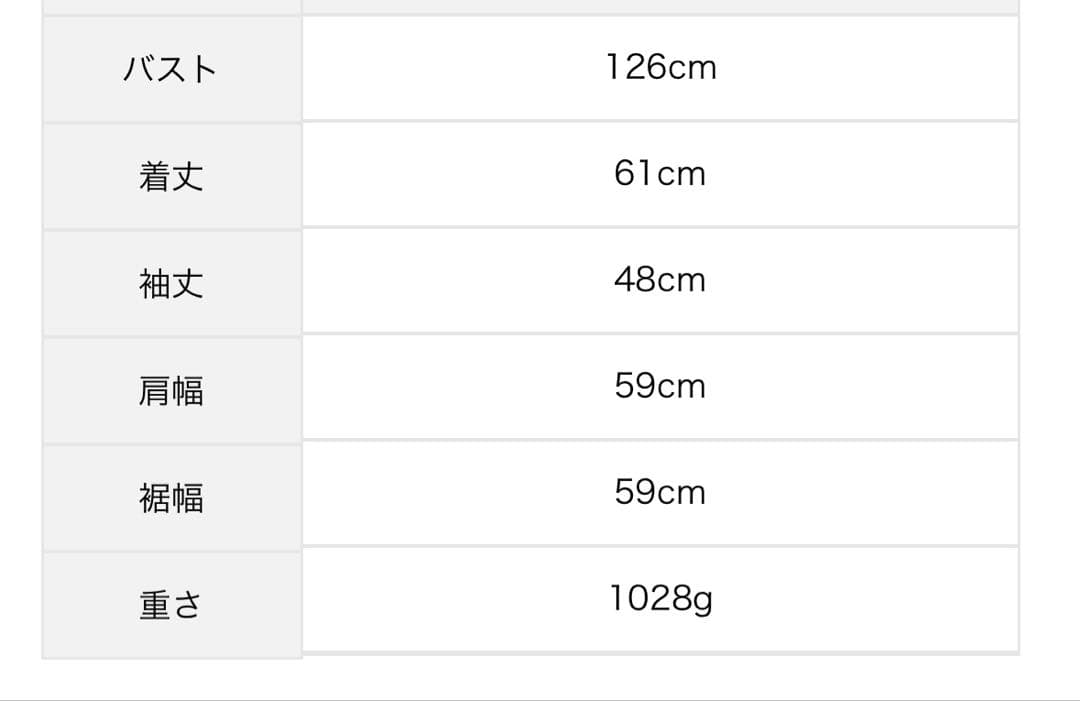The height and width of the screenshot is (701, 1080).
Task: Click the "cm" unit text after 126
Action: point(692,68)
